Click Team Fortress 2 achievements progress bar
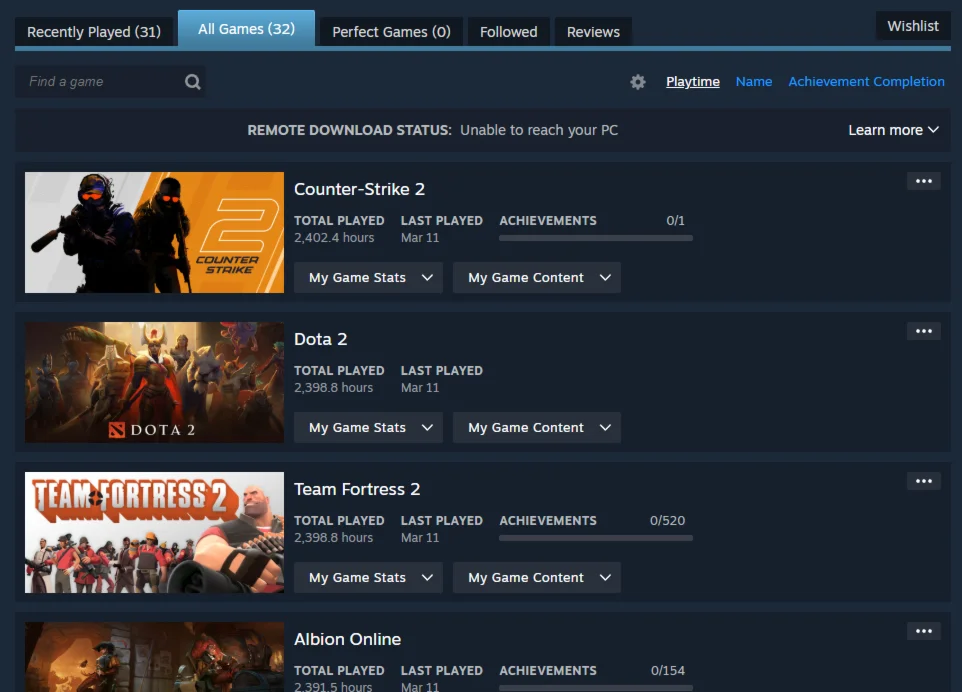The image size is (962, 692). (596, 538)
